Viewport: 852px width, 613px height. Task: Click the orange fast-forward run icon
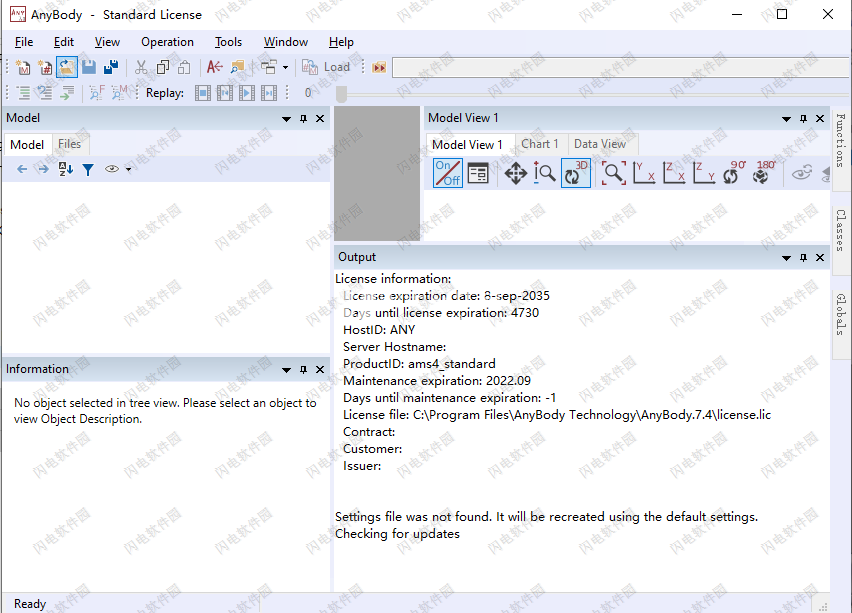379,67
